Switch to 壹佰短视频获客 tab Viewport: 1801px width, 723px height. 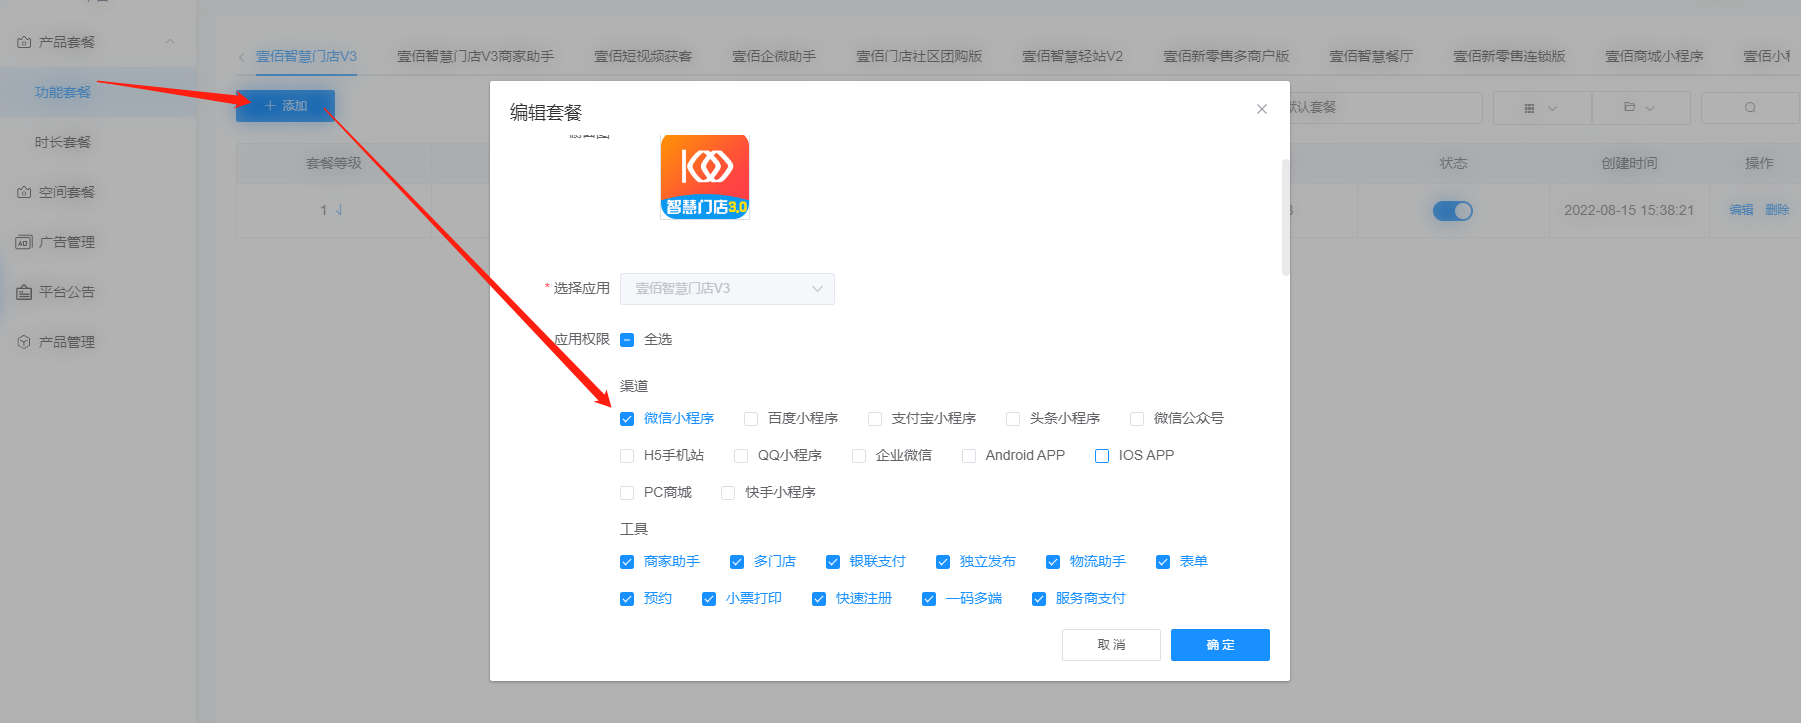(643, 56)
